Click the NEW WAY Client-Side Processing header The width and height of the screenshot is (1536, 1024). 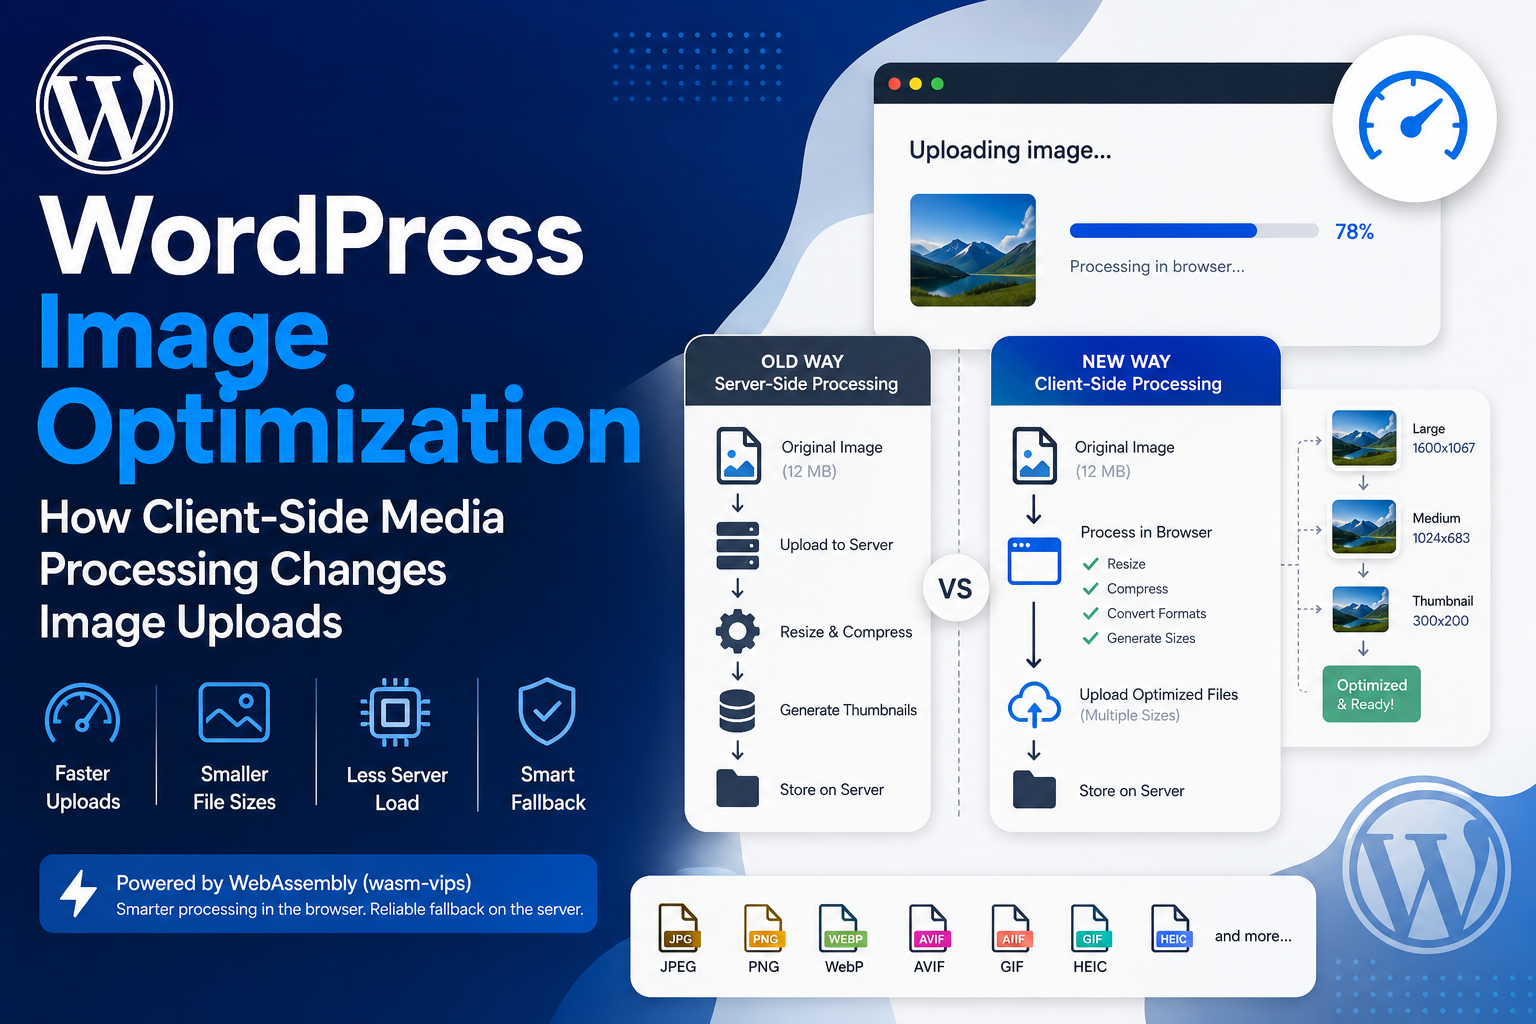[1135, 371]
